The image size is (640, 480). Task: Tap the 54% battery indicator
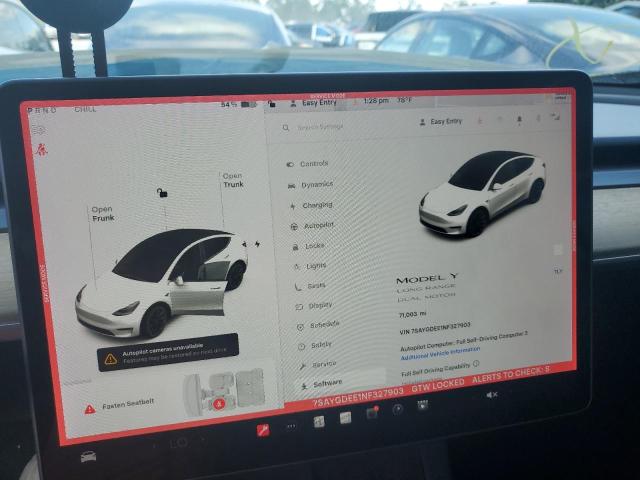[238, 104]
